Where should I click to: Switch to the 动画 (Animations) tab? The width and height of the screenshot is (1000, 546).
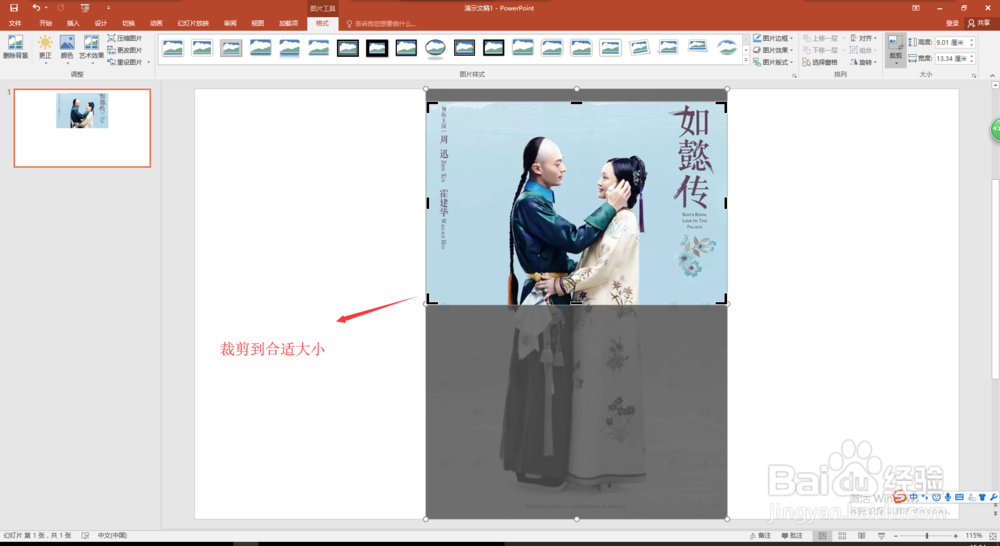coord(156,23)
